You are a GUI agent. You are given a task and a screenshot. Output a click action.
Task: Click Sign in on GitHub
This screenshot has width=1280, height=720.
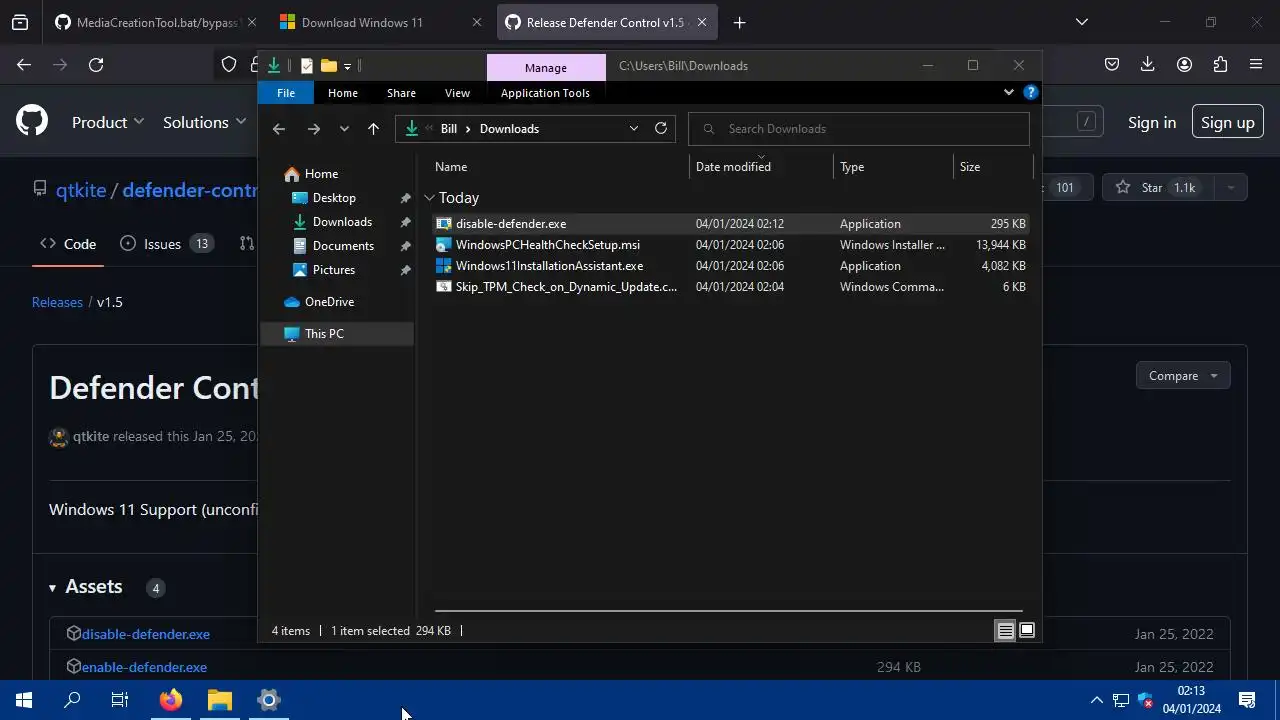(1152, 122)
